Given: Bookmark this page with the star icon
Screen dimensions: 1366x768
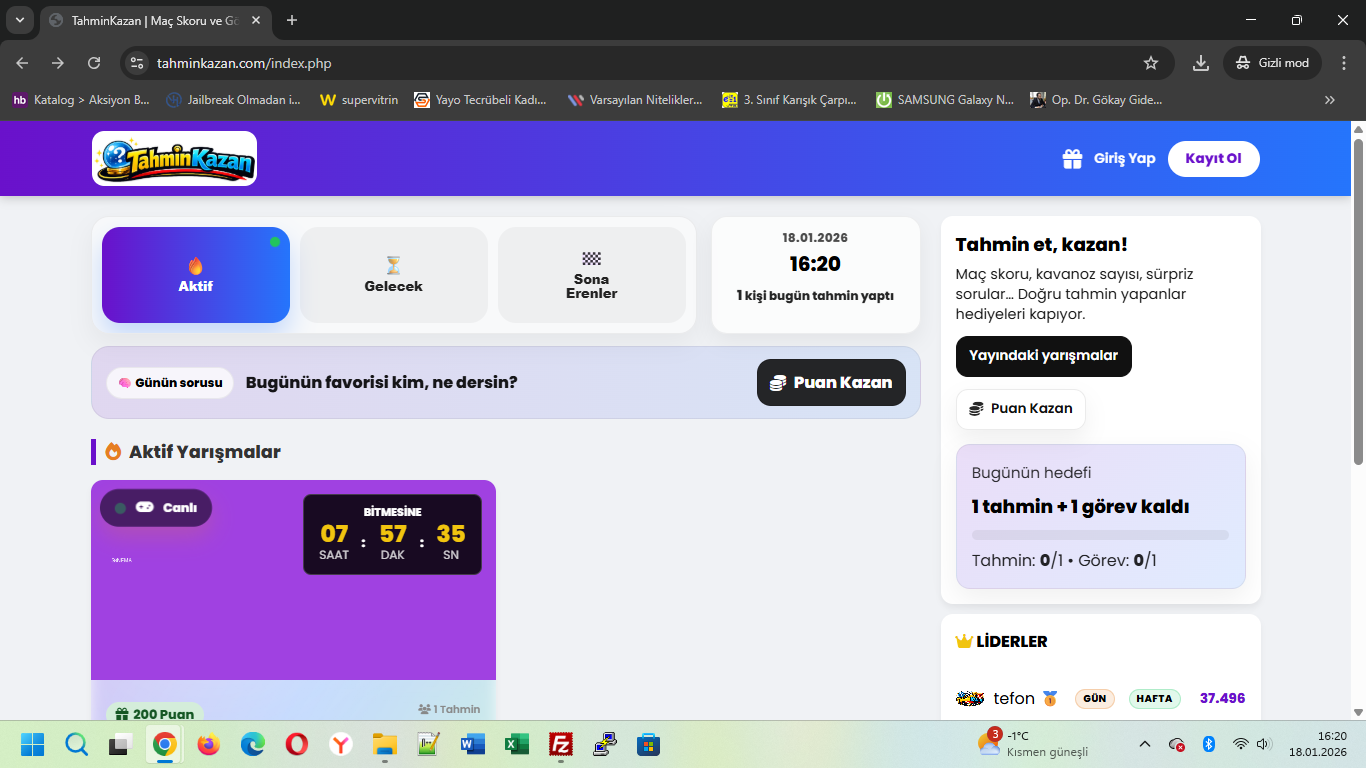Looking at the screenshot, I should point(1150,63).
